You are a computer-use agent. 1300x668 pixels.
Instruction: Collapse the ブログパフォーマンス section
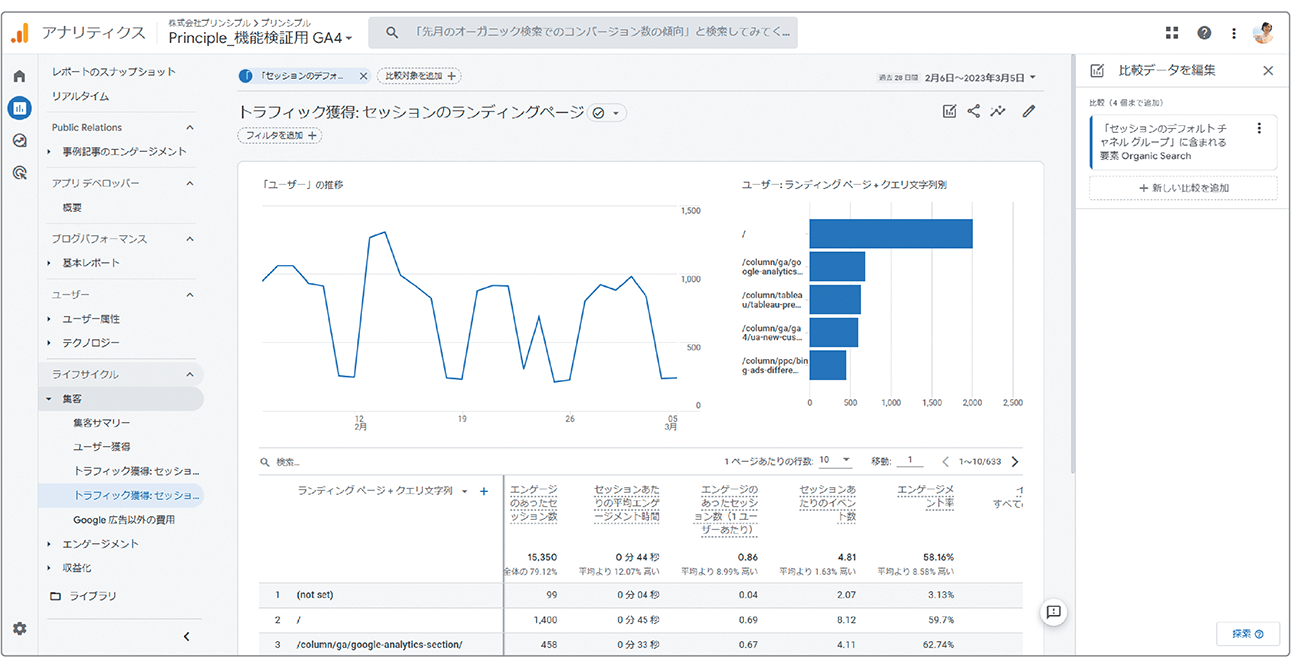pyautogui.click(x=190, y=239)
